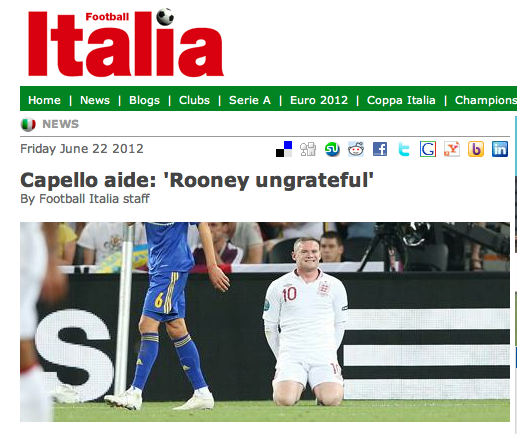Share article on StumbleUpon
This screenshot has width=517, height=434.
pyautogui.click(x=332, y=149)
